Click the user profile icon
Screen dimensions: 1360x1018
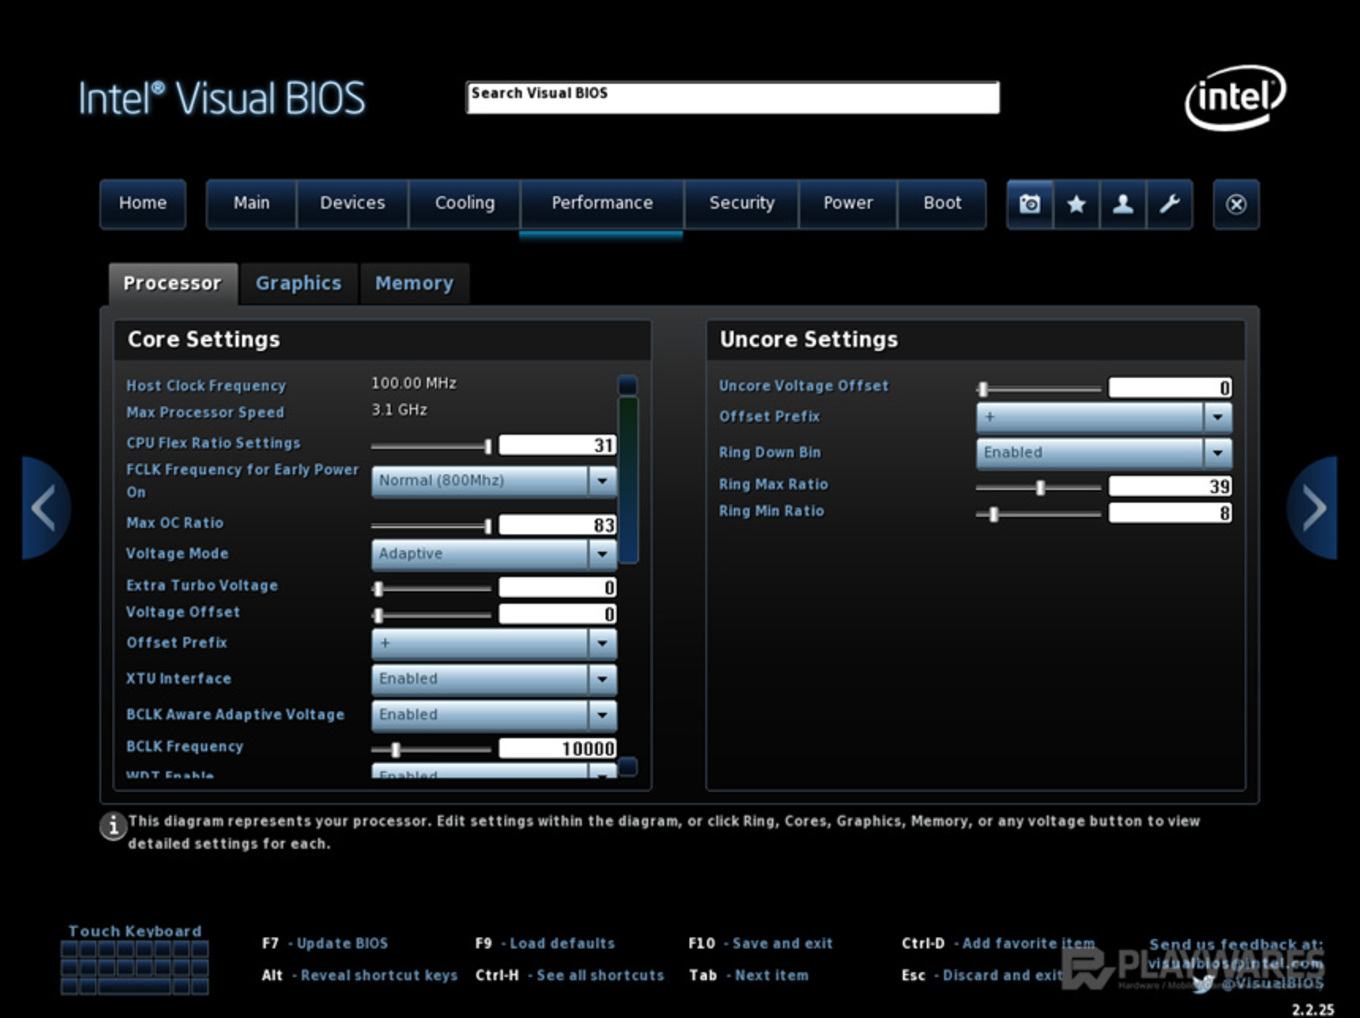[x=1123, y=204]
